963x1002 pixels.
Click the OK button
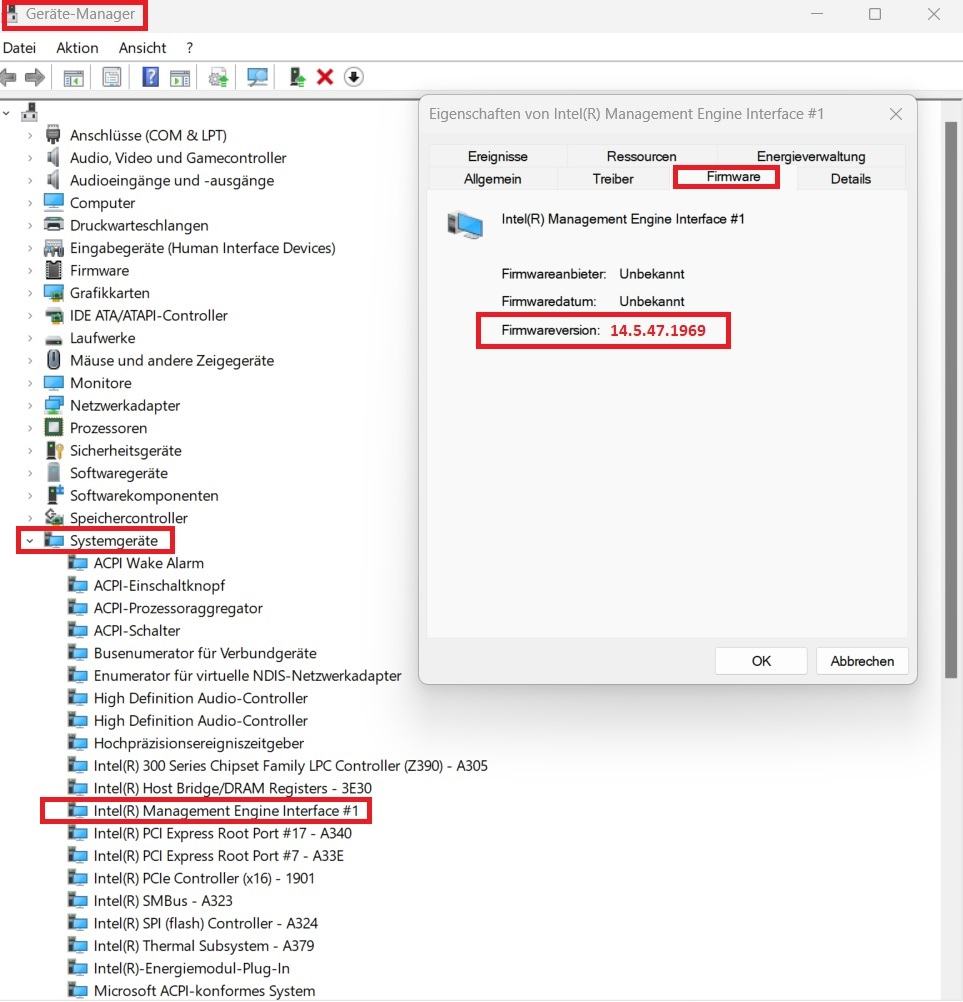pyautogui.click(x=761, y=661)
